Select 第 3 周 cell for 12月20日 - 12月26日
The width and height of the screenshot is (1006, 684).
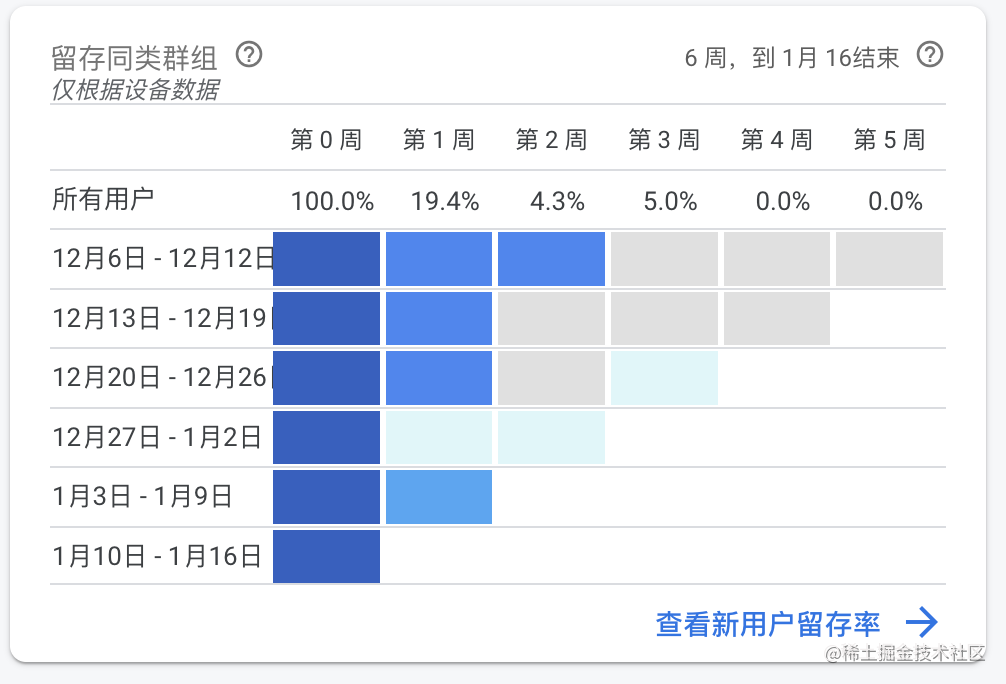664,378
